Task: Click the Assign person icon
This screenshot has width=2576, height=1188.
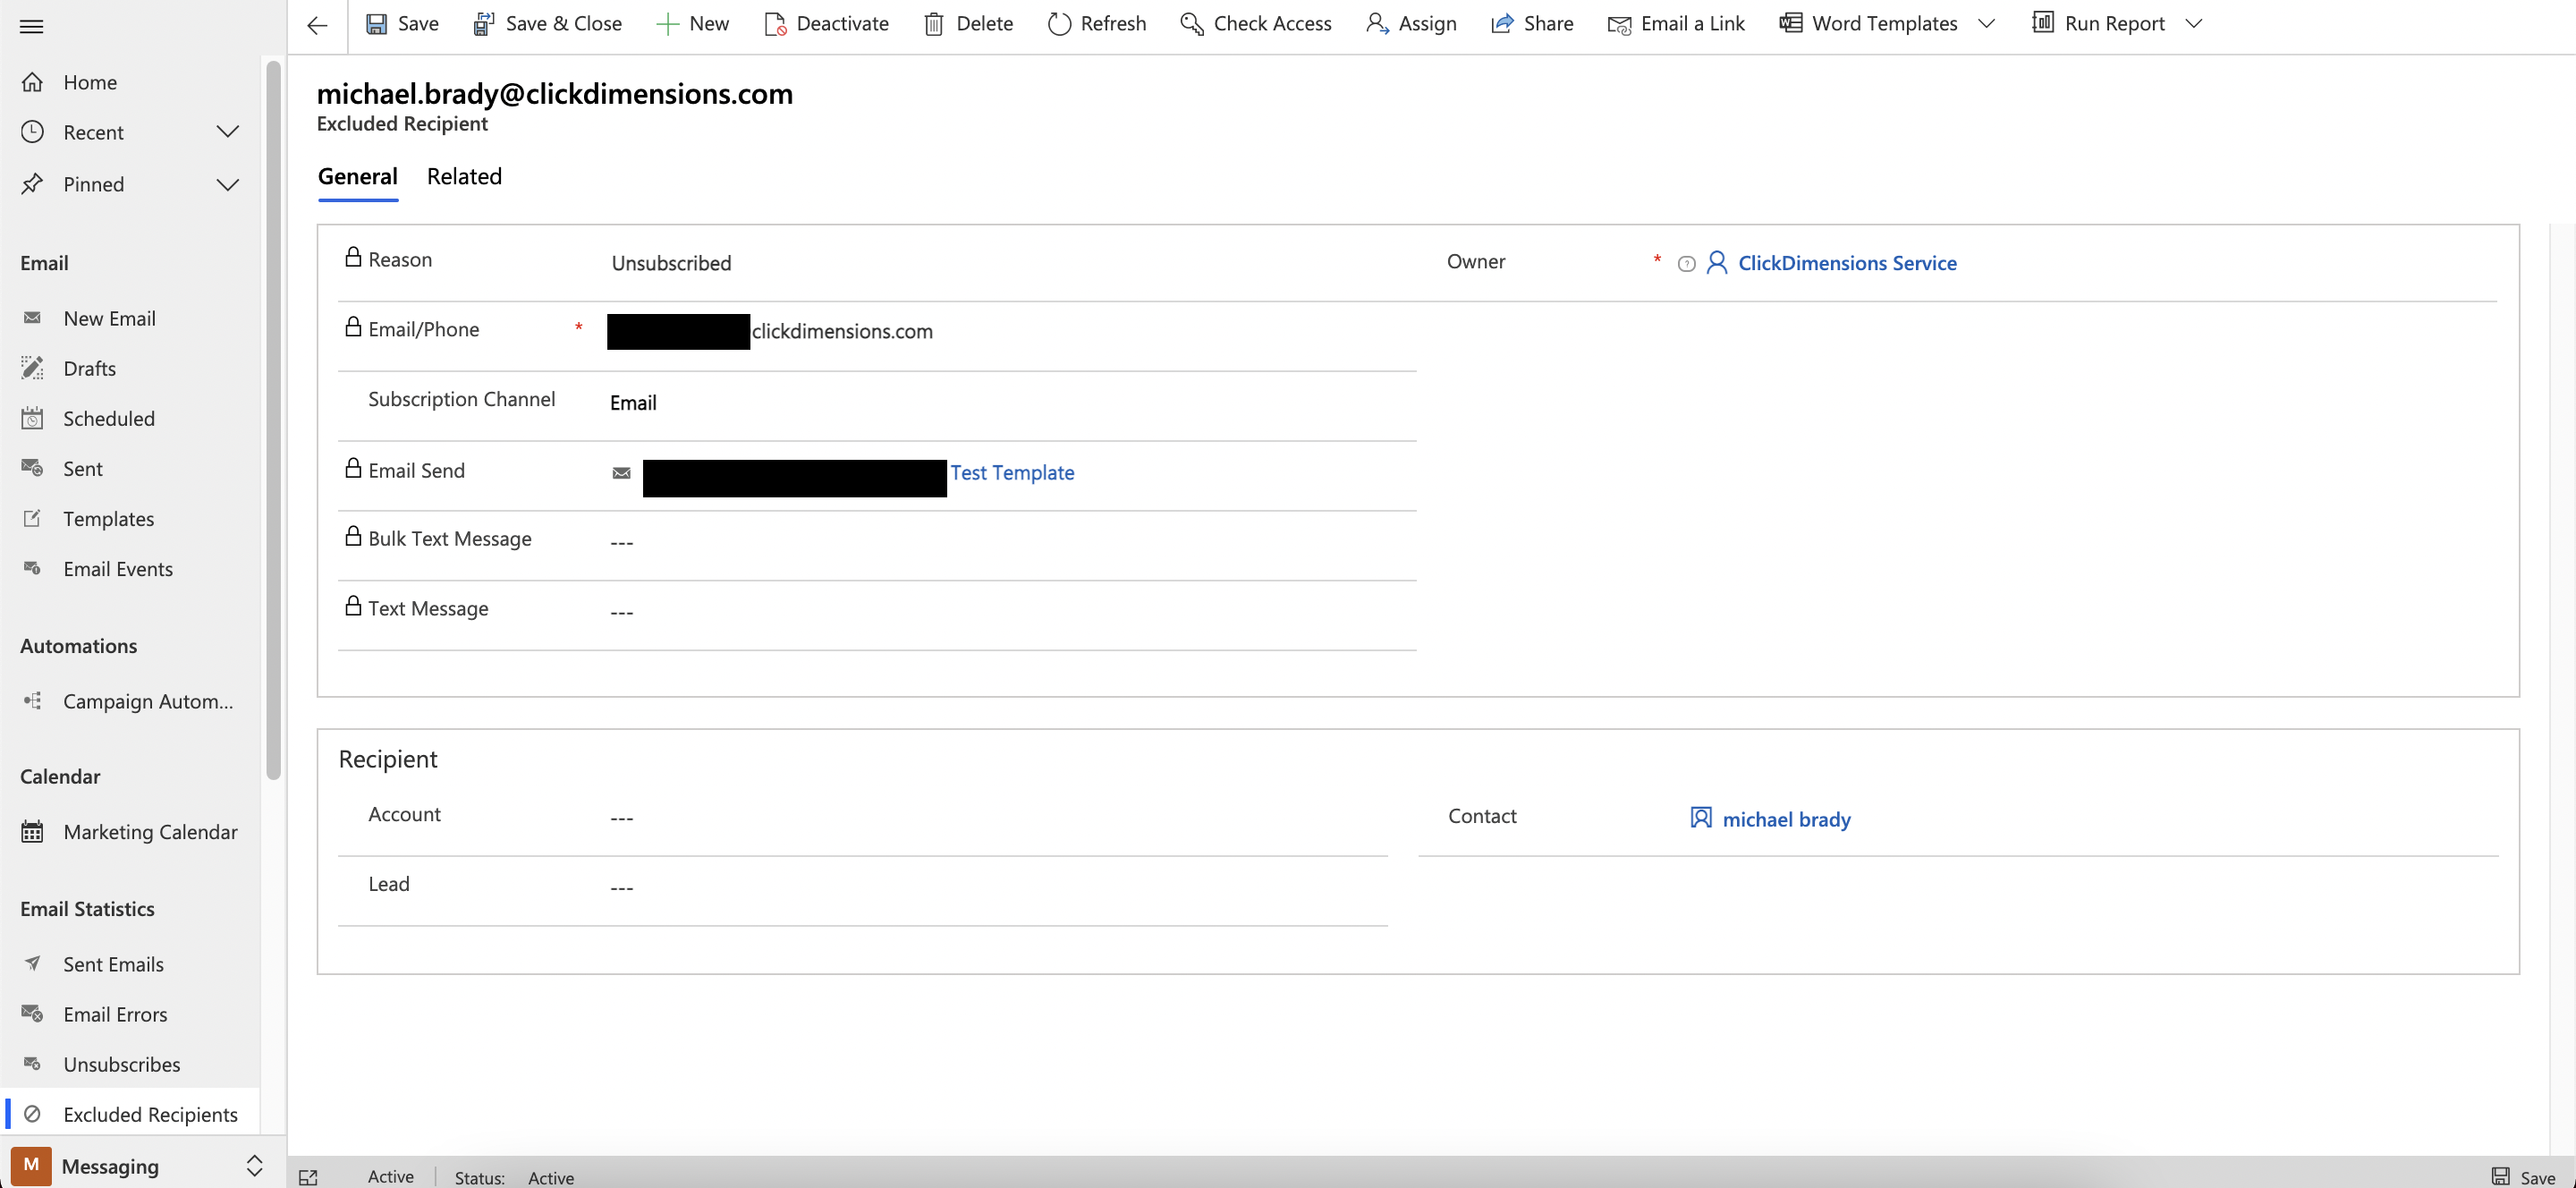Action: [x=1377, y=24]
